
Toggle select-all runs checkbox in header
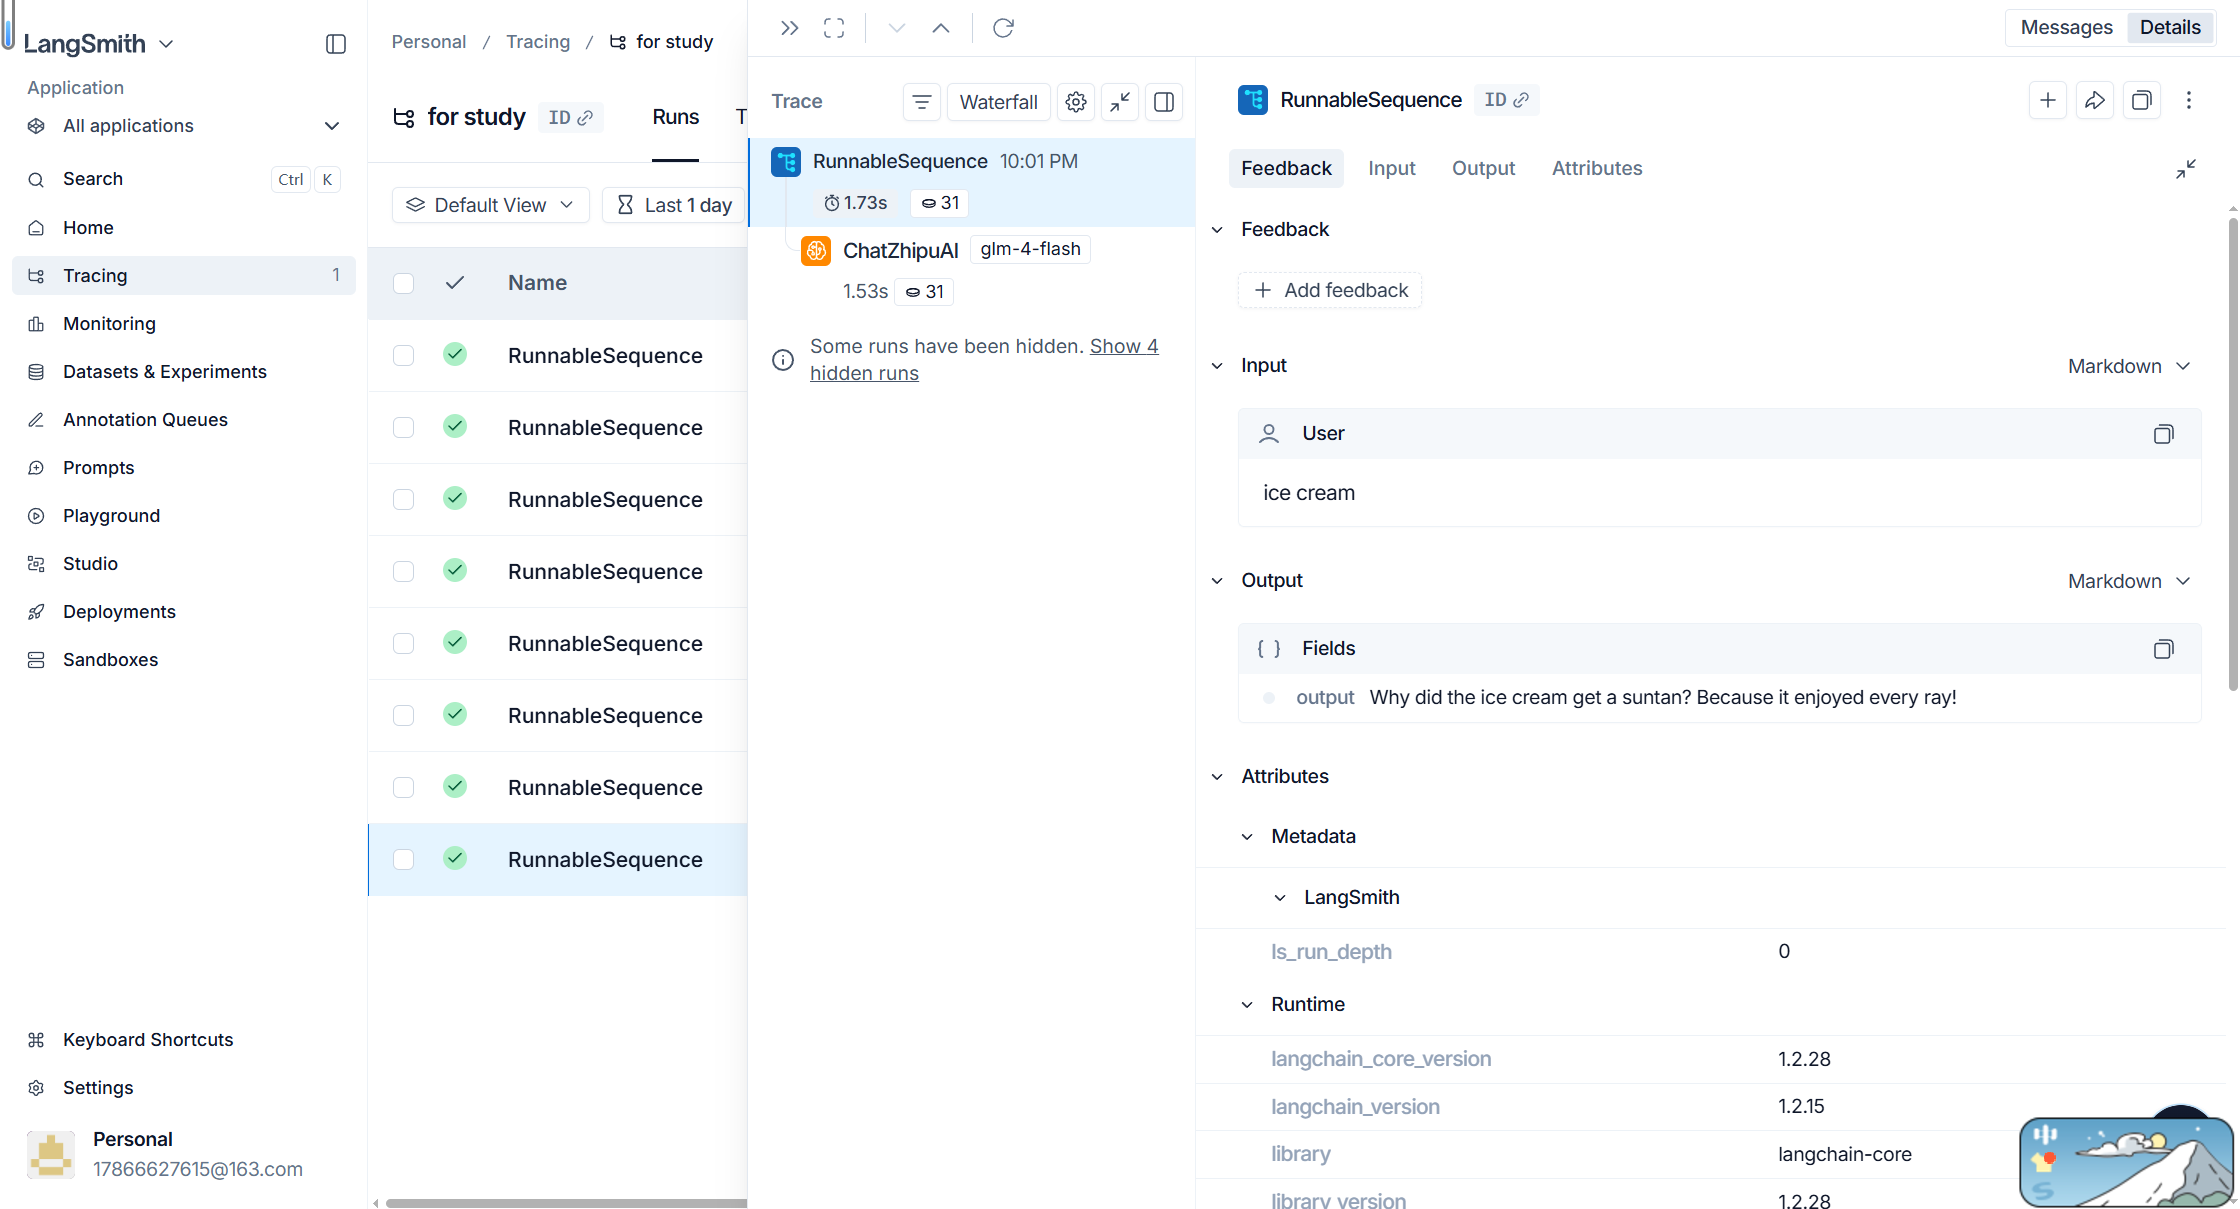404,284
